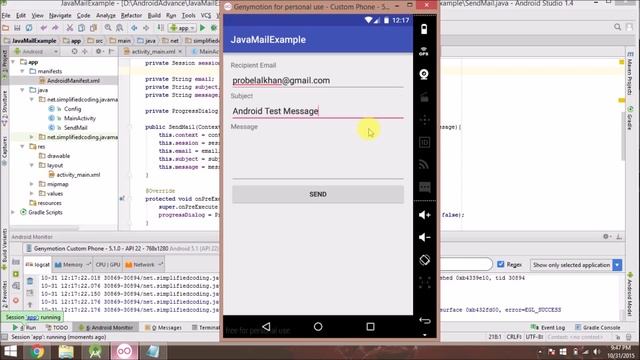Open Chrome from the Windows taskbar
This screenshot has width=640, height=360.
click(37, 351)
